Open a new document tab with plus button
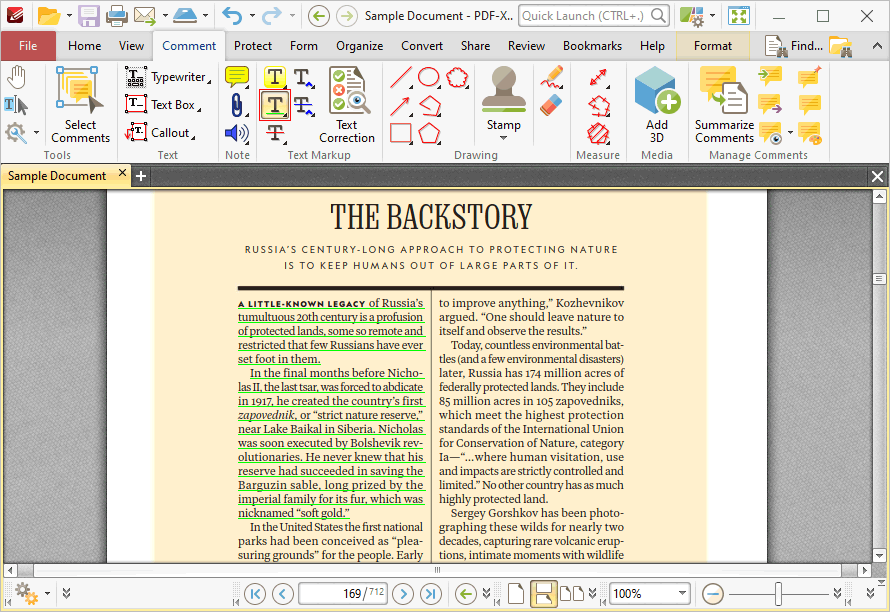The width and height of the screenshot is (890, 612). pos(140,175)
